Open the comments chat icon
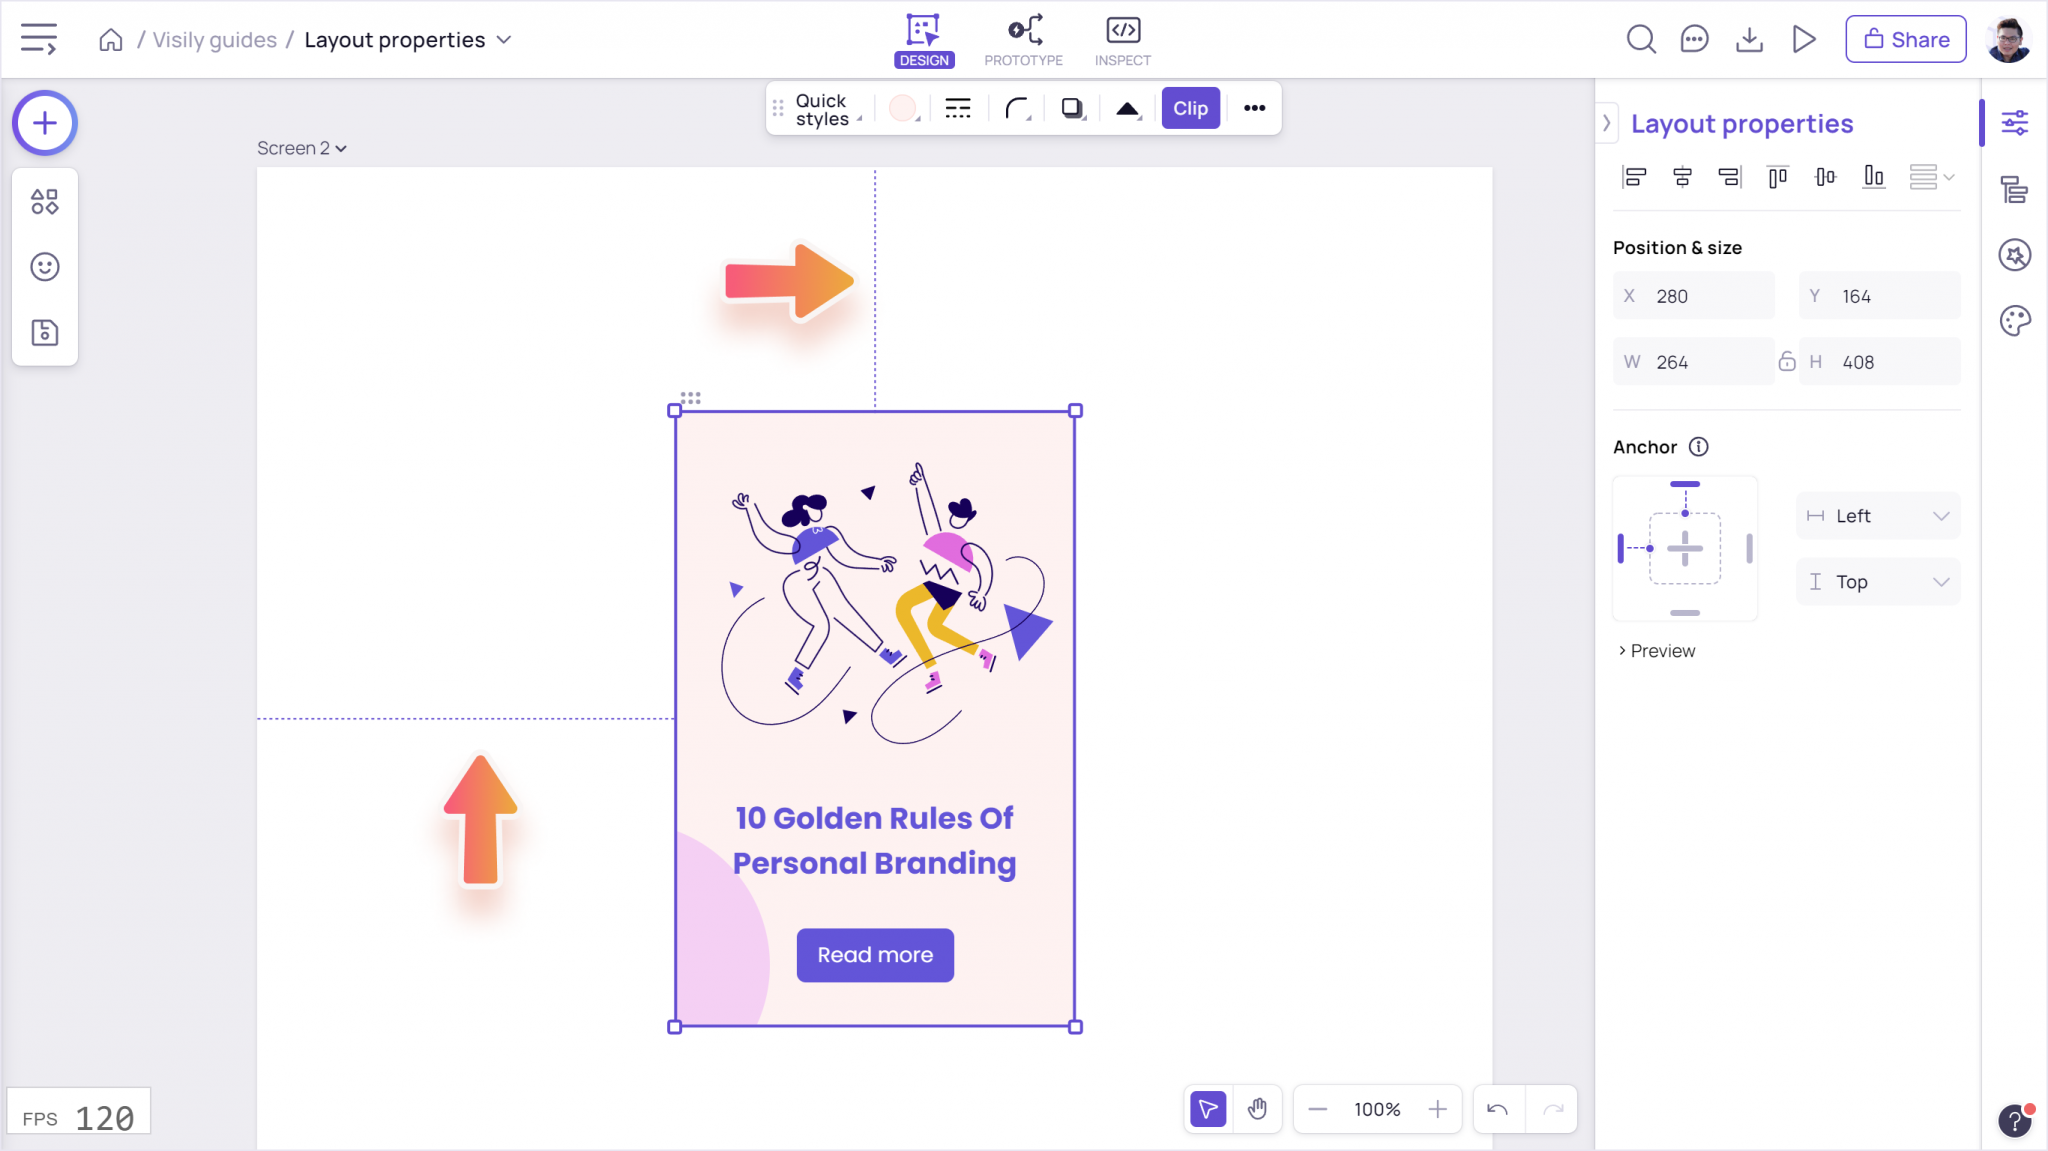 click(1694, 40)
